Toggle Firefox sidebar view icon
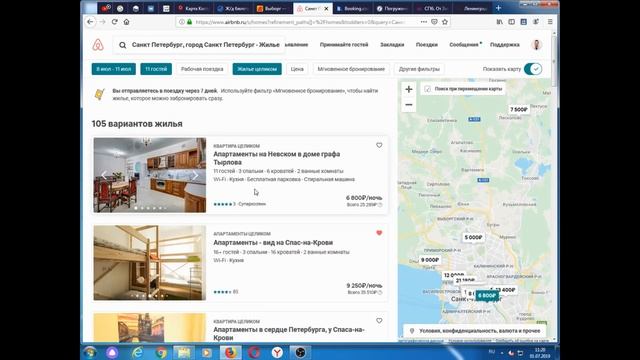Image resolution: width=640 pixels, height=360 pixels. 511,22
